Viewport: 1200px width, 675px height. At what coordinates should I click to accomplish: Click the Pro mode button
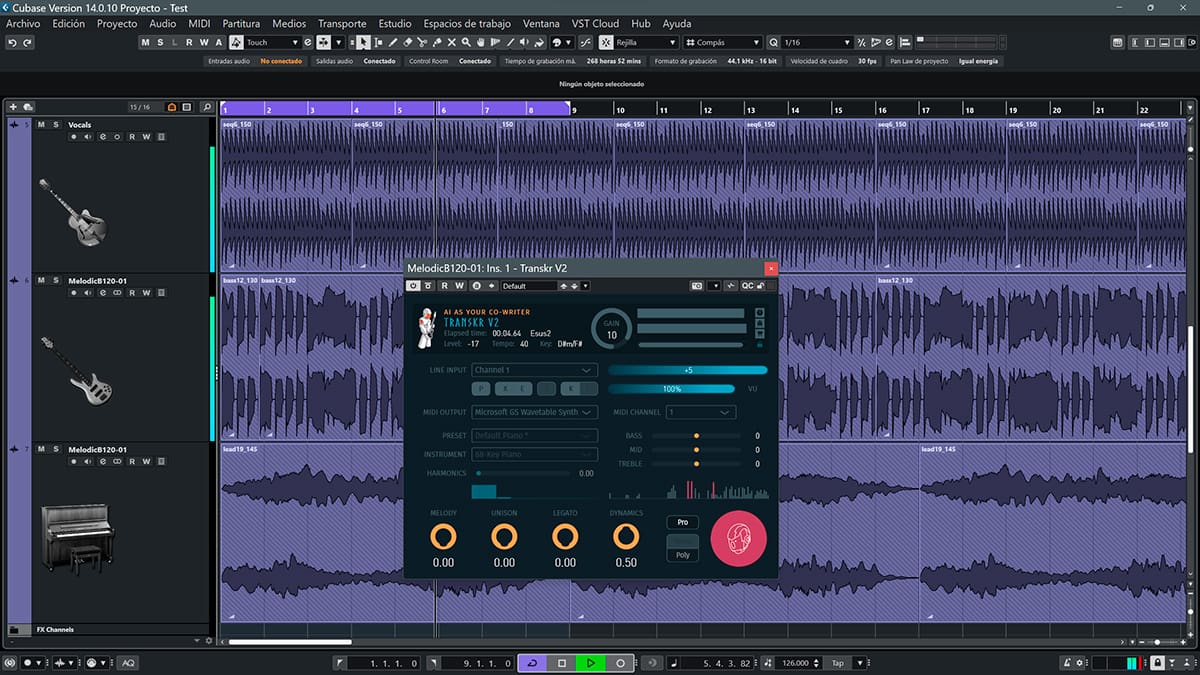tap(683, 522)
